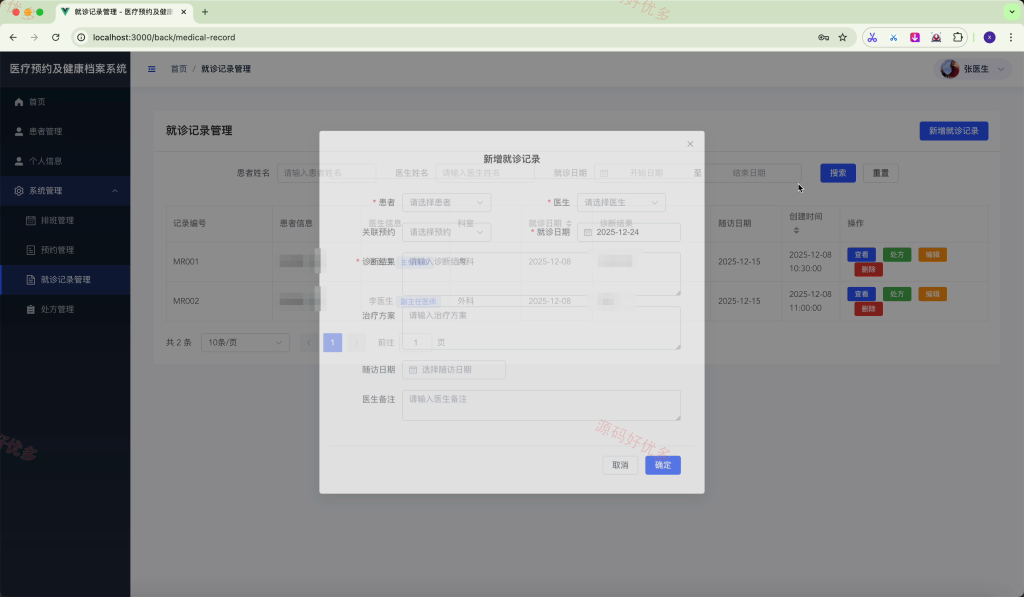Image resolution: width=1024 pixels, height=597 pixels.
Task: Click the site information icon in the address bar
Action: coord(81,37)
